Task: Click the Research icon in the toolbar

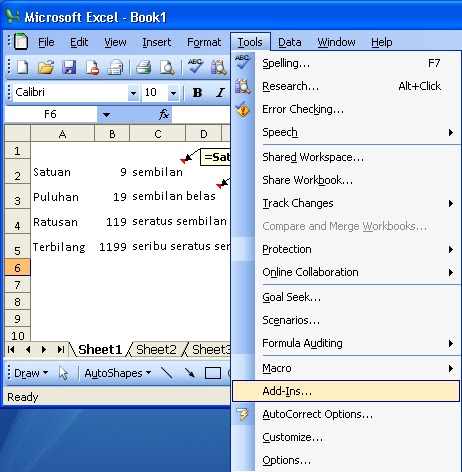Action: pos(218,67)
